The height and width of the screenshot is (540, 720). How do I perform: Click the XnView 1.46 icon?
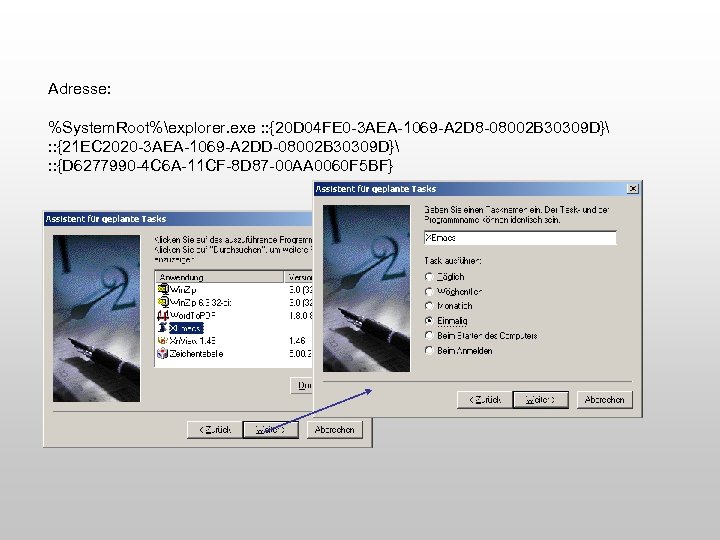(163, 341)
